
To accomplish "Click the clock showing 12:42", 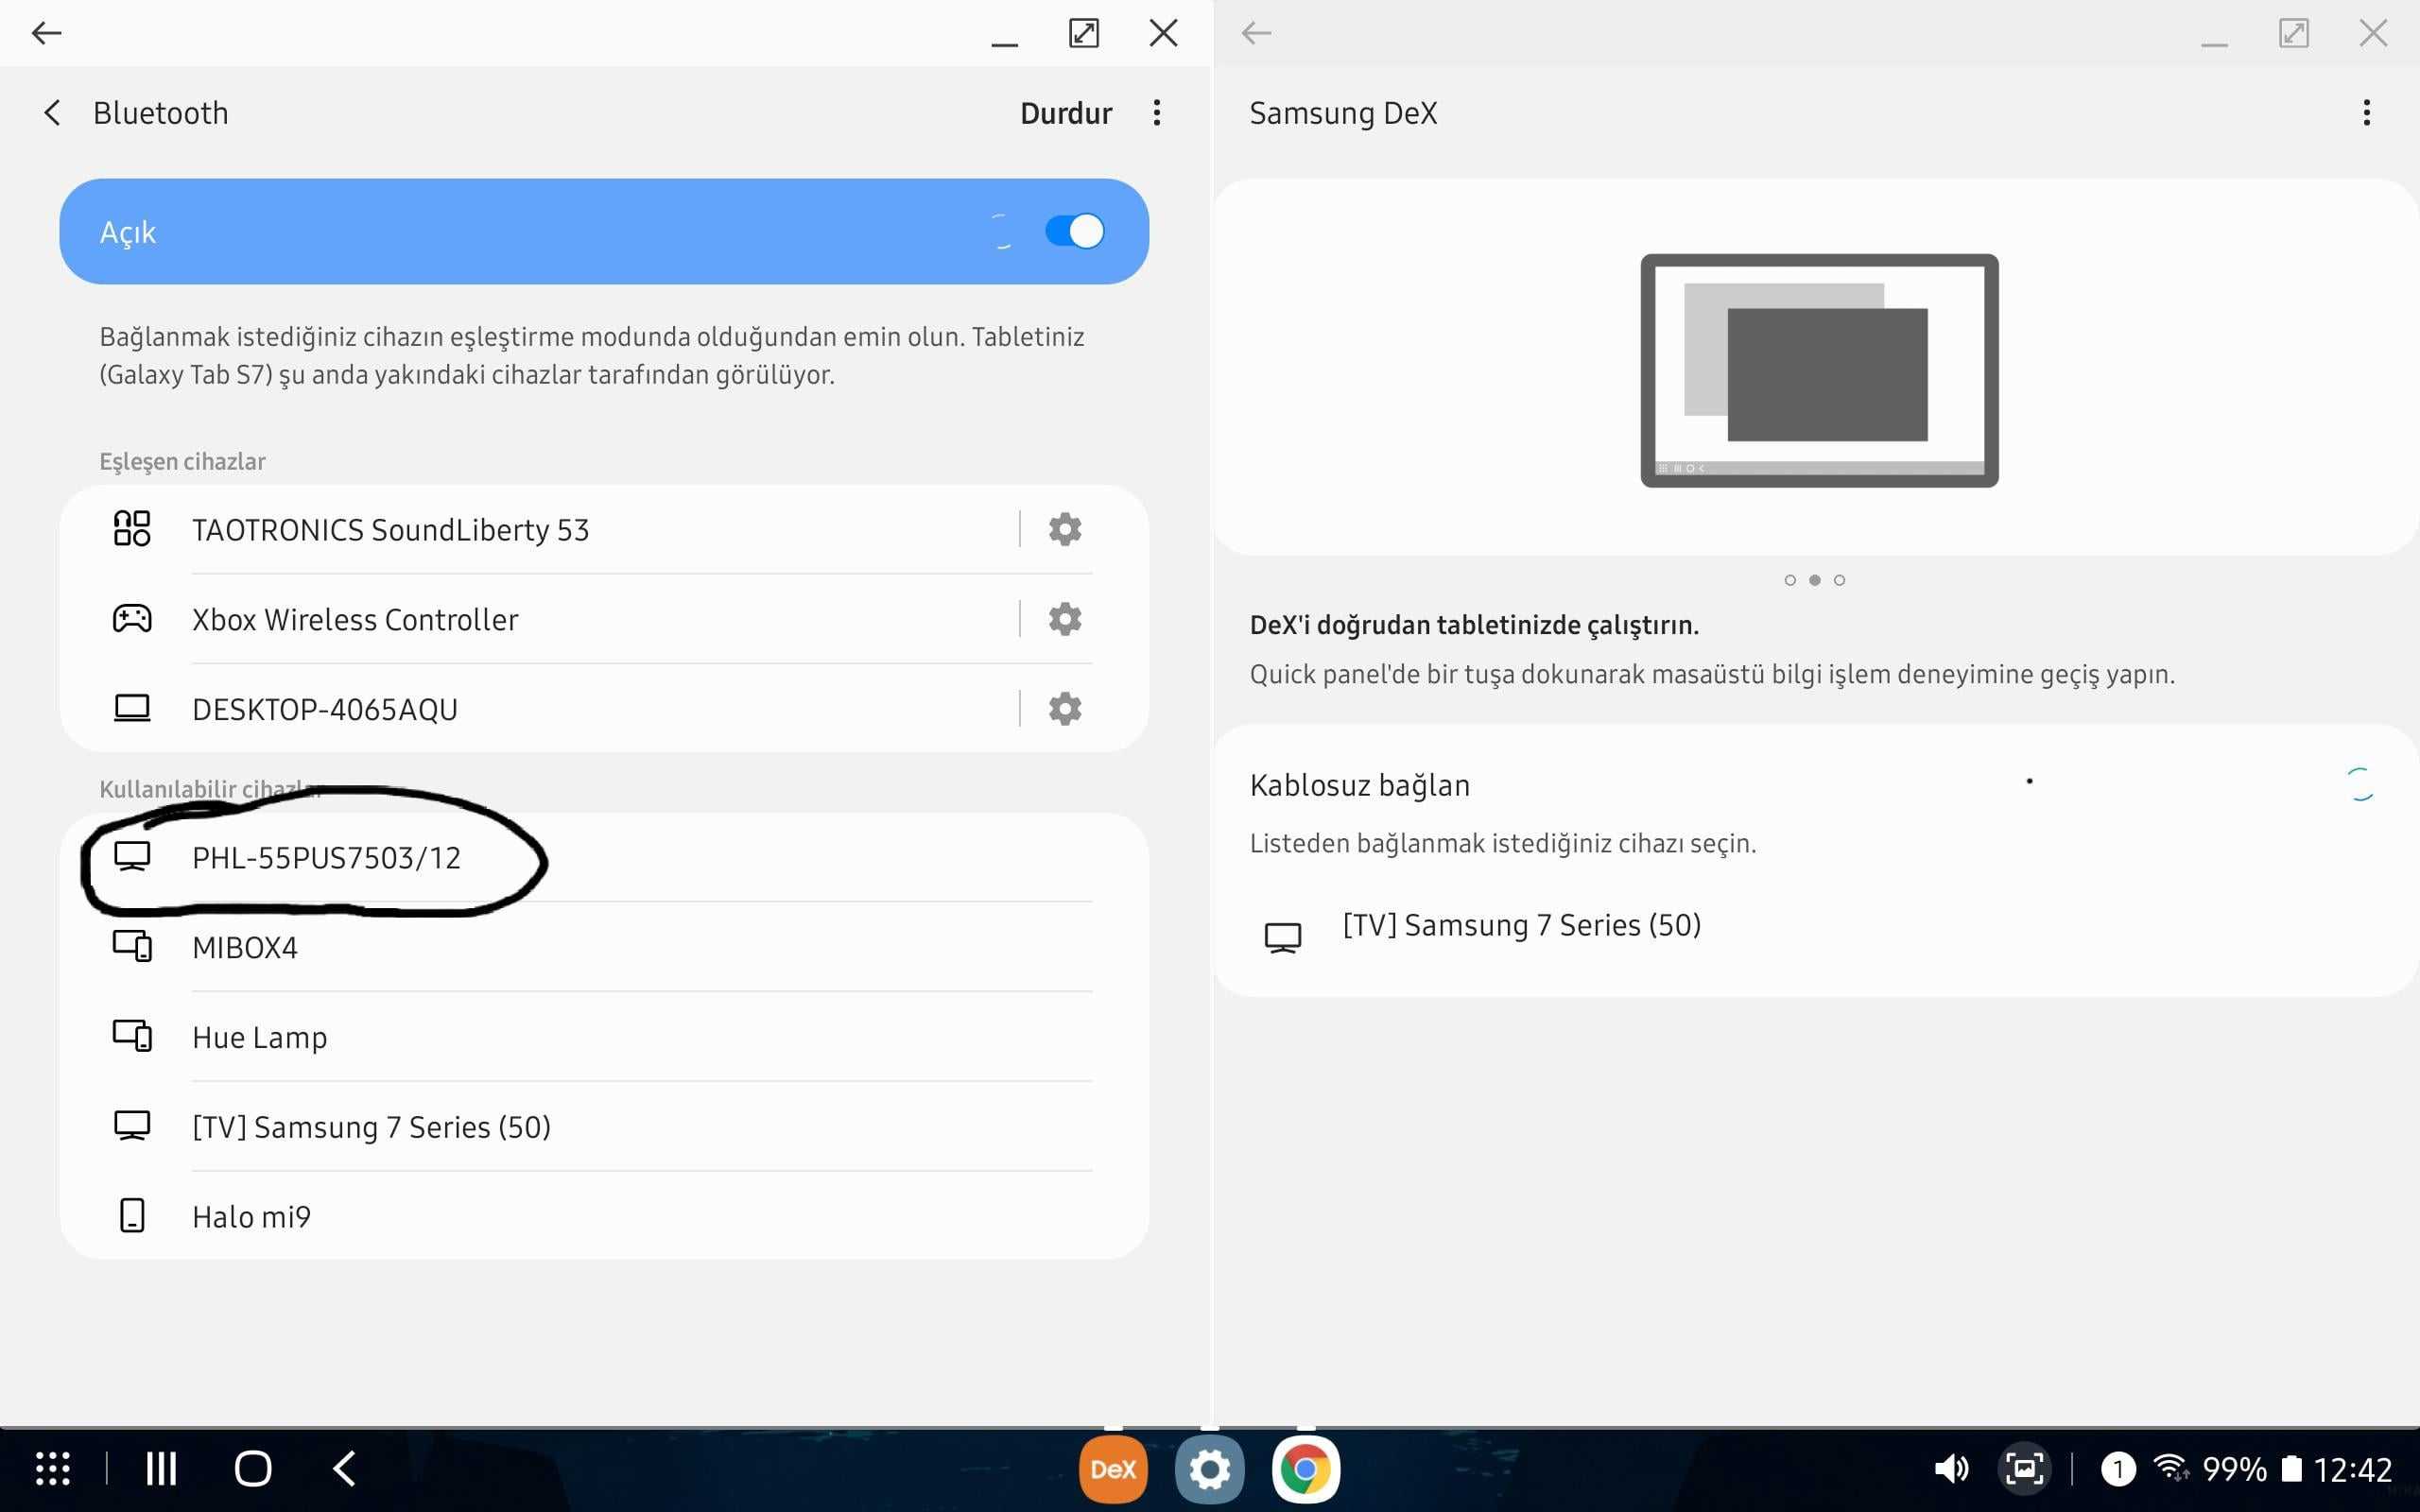I will (x=2352, y=1469).
